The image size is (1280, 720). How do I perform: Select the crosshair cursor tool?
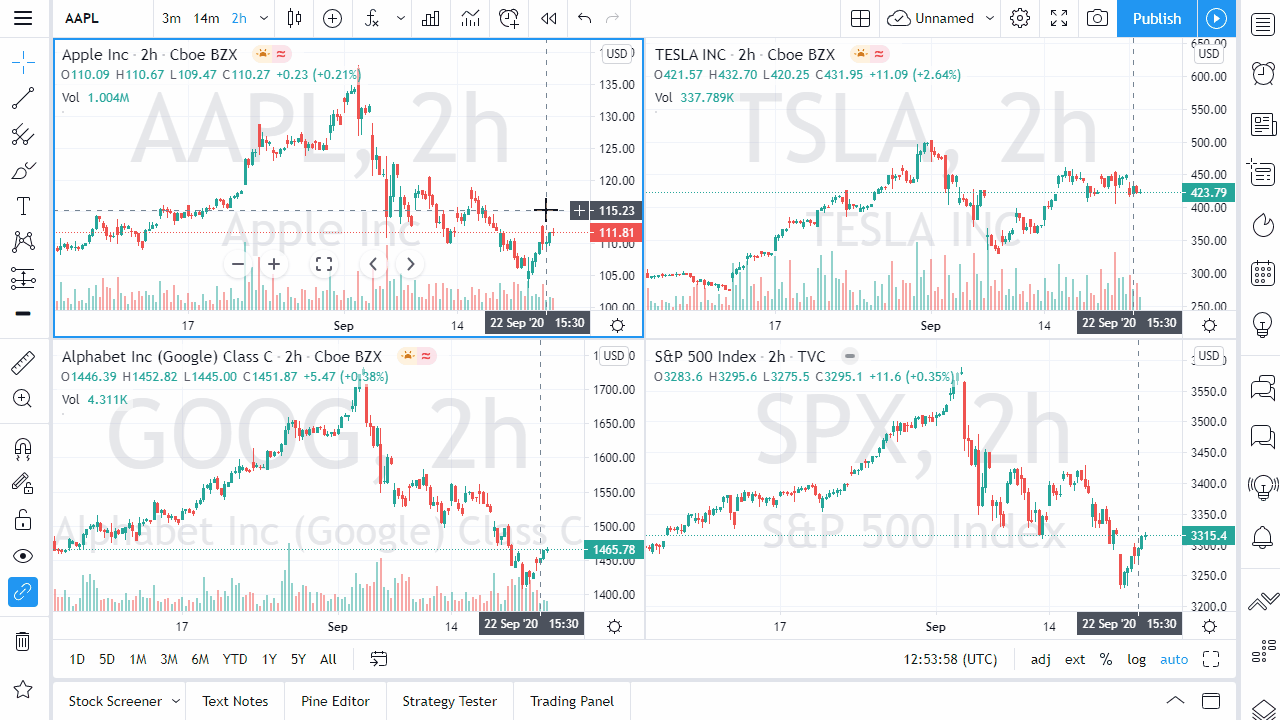click(x=23, y=63)
